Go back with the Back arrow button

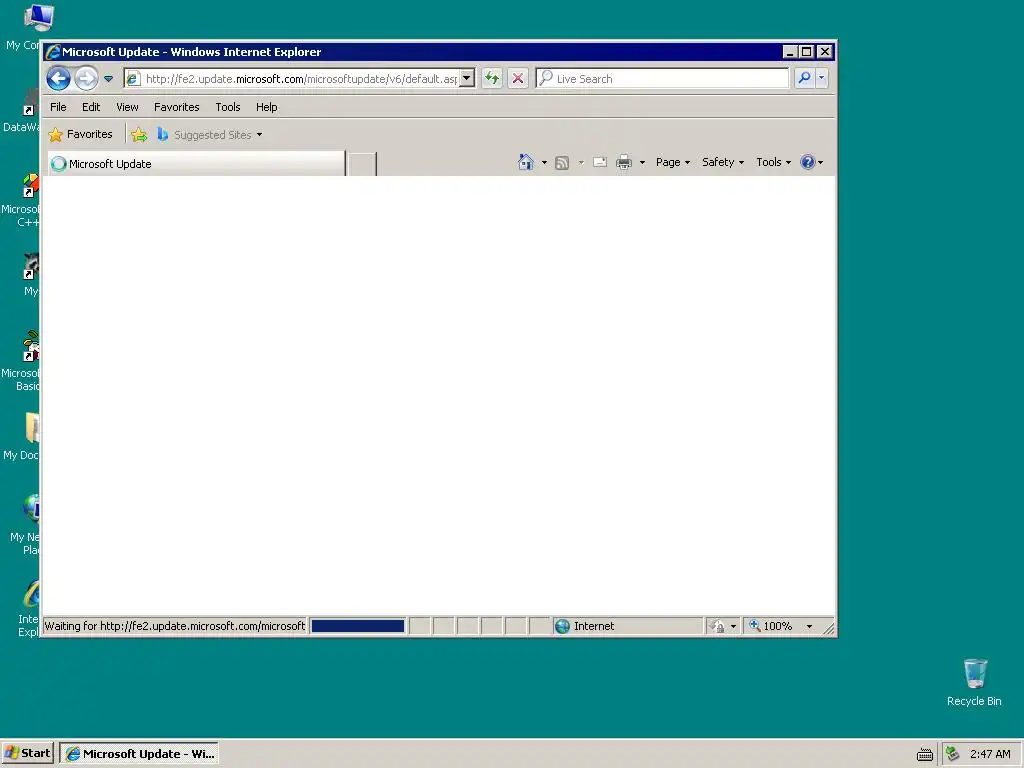point(58,79)
